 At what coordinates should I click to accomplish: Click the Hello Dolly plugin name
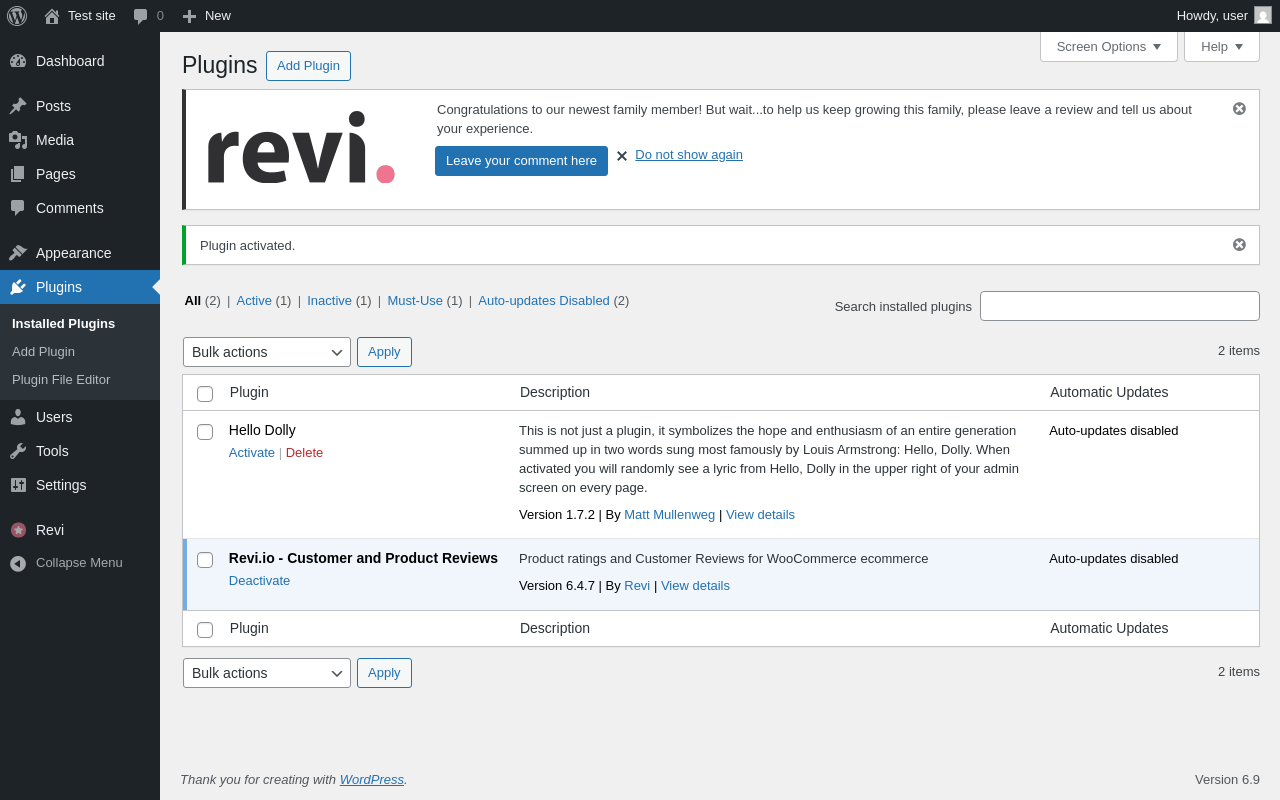262,430
